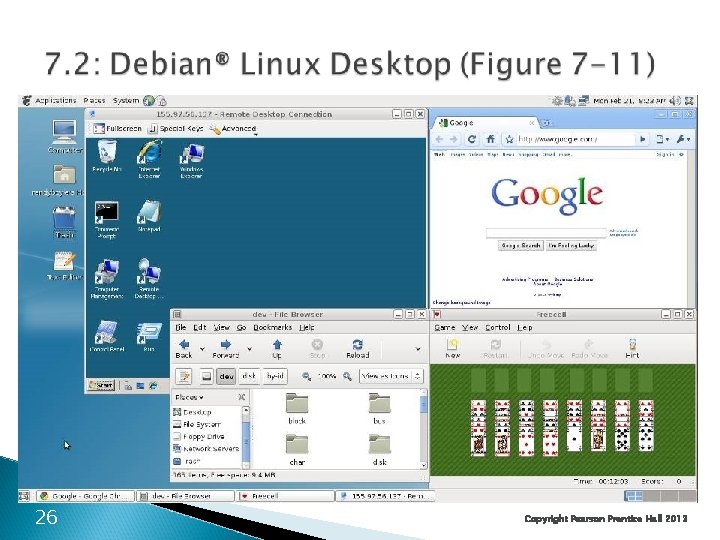The height and width of the screenshot is (540, 720).
Task: Click Fullscreen in Remote Desktop toolbar
Action: point(117,129)
